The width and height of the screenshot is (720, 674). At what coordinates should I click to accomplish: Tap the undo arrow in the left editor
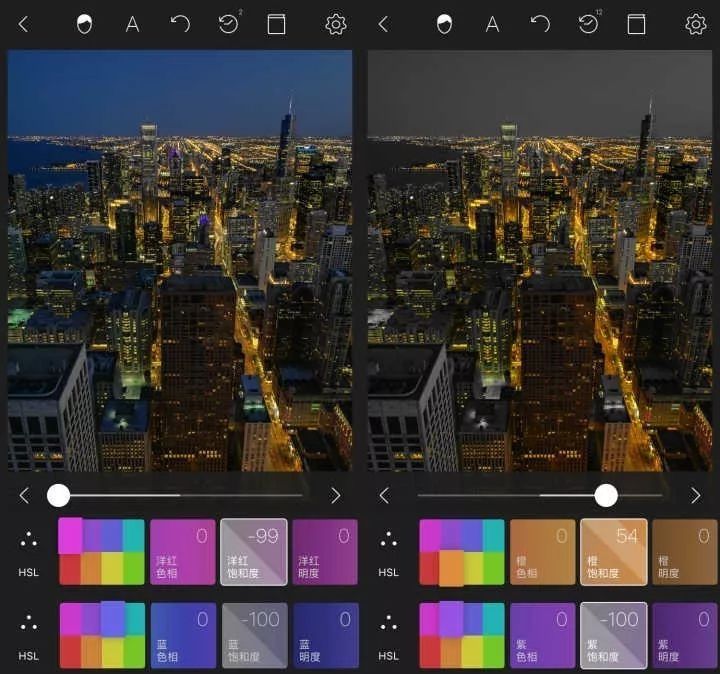point(180,24)
